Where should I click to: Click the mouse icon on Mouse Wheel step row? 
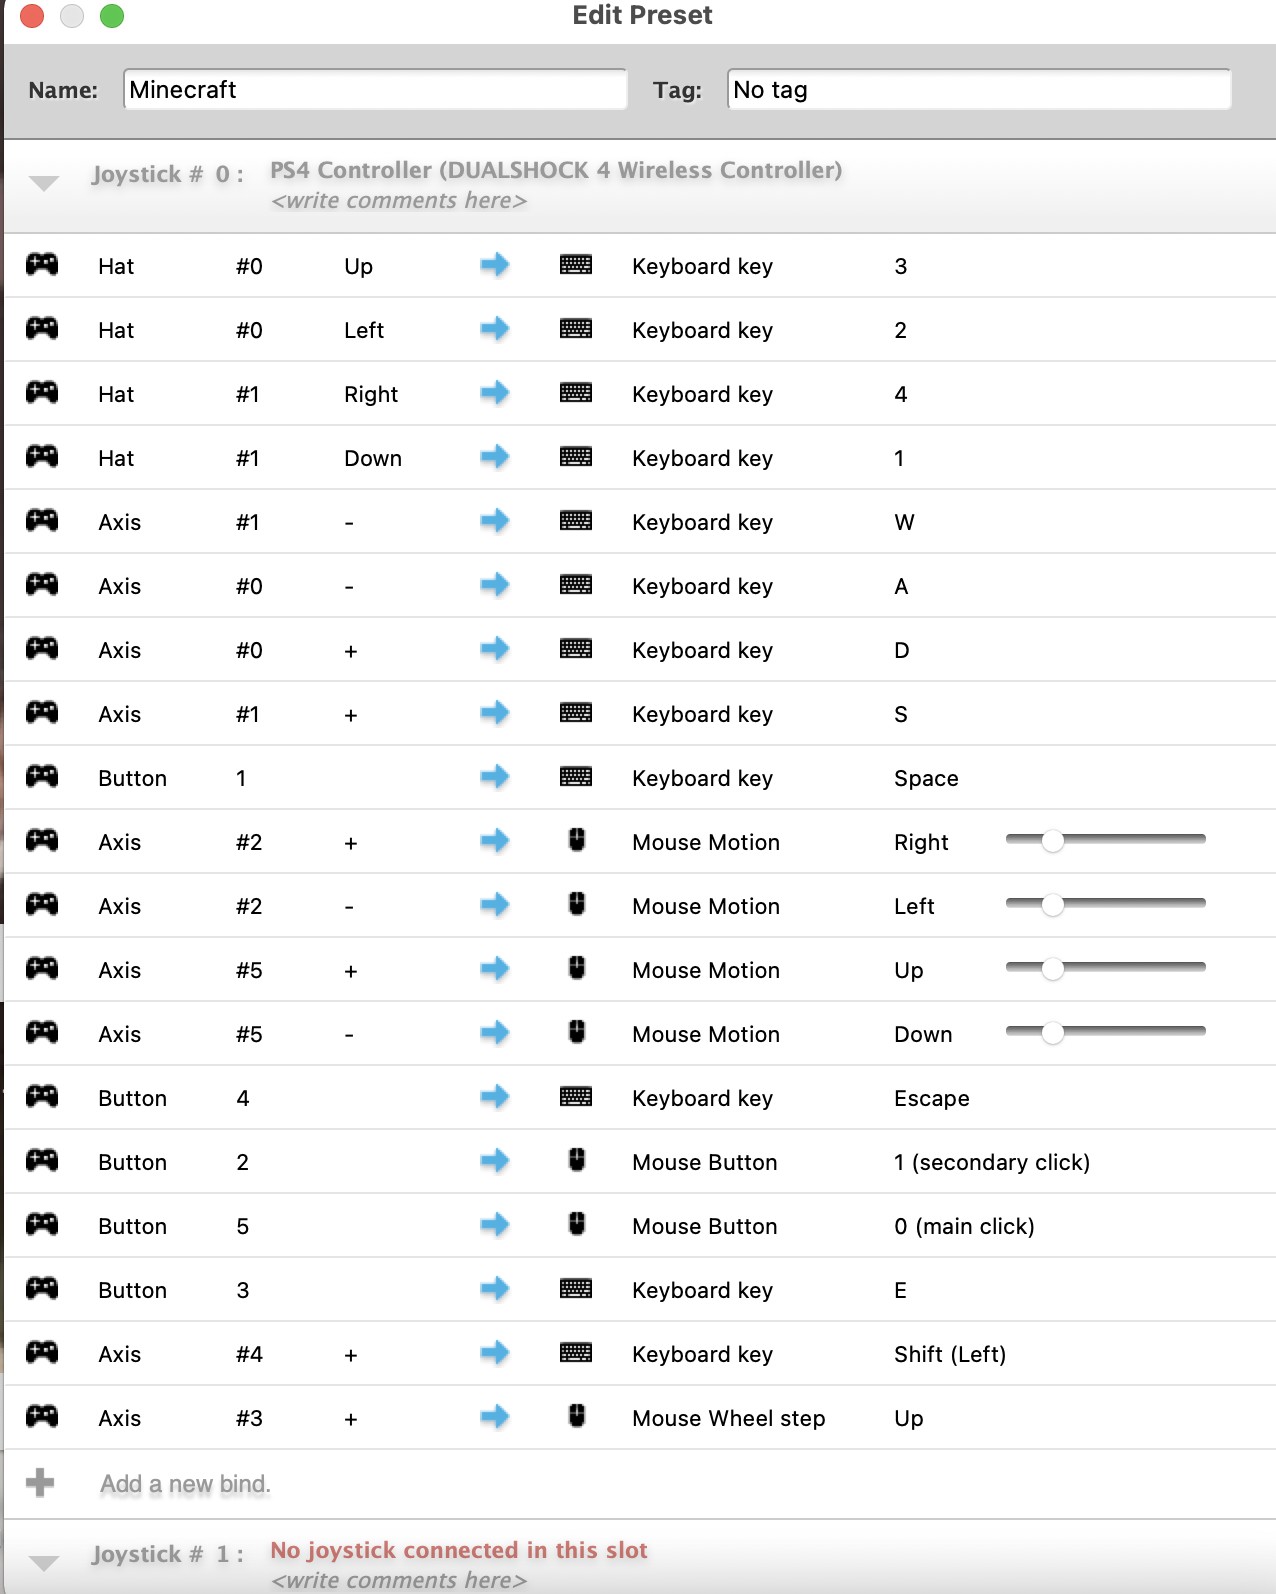point(577,1416)
